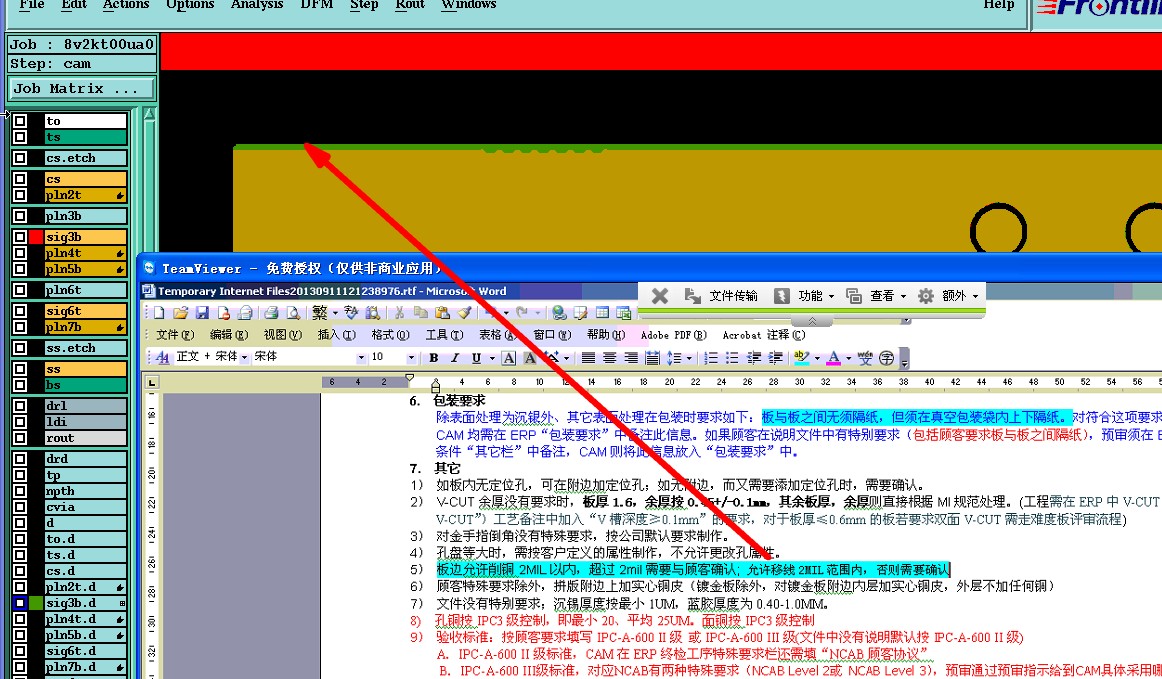Screen dimensions: 1162x679
Task: Click the Paste clipboard icon
Action: click(x=442, y=313)
